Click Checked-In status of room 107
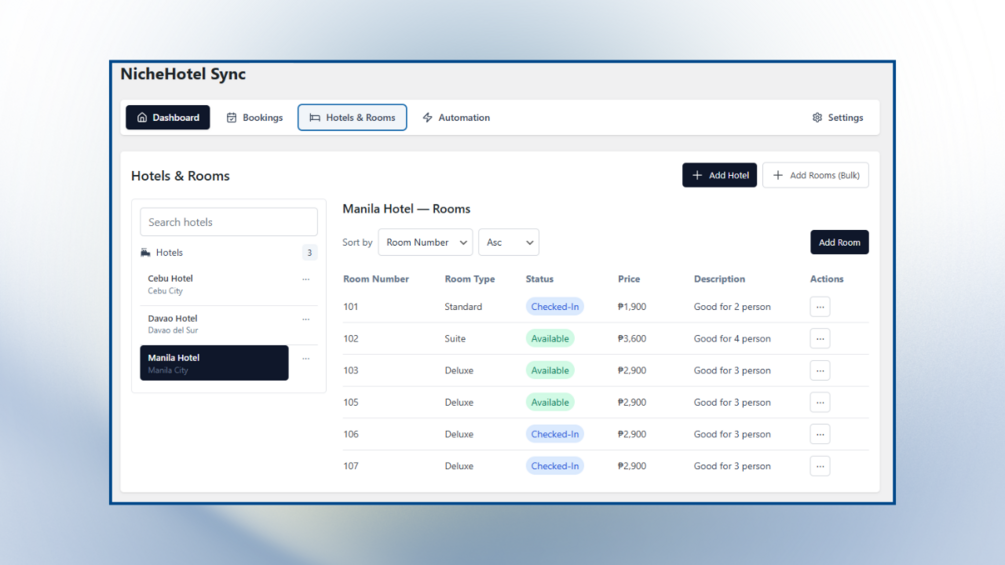This screenshot has height=565, width=1005. click(554, 466)
